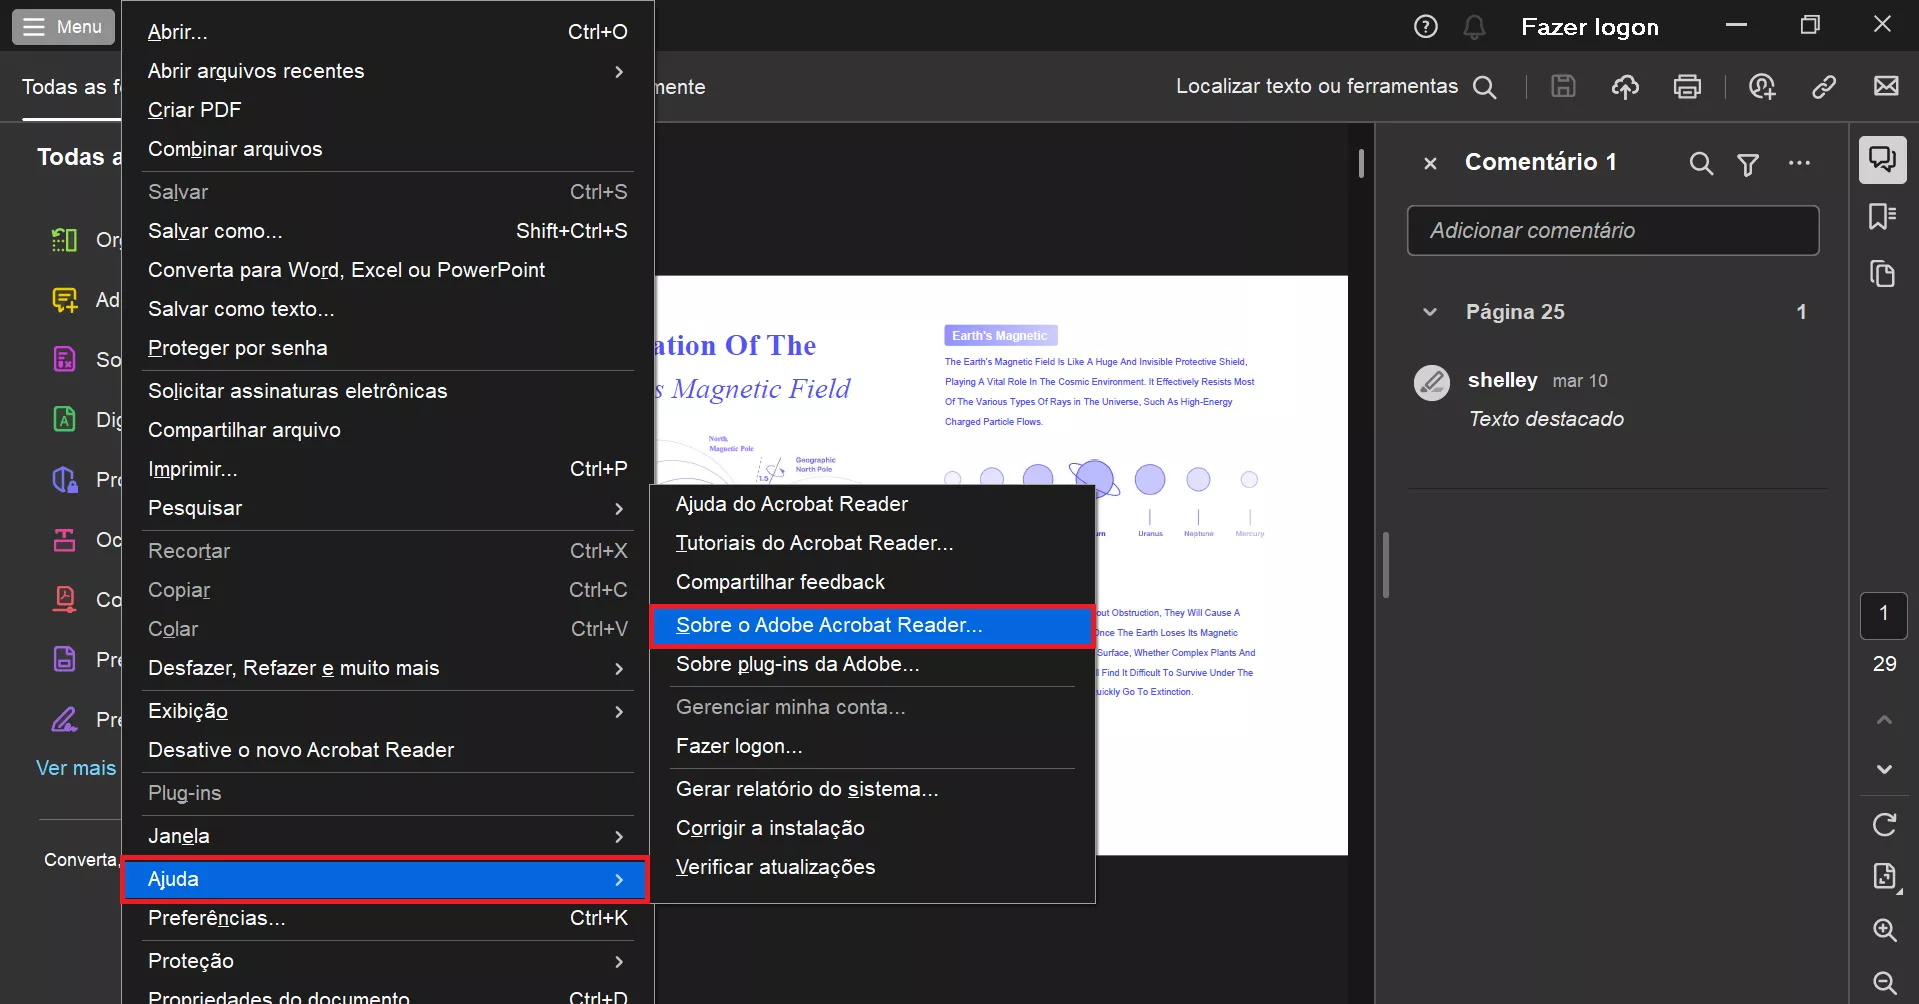Choose Fazer logon... in Ajuda submenu

coord(872,746)
